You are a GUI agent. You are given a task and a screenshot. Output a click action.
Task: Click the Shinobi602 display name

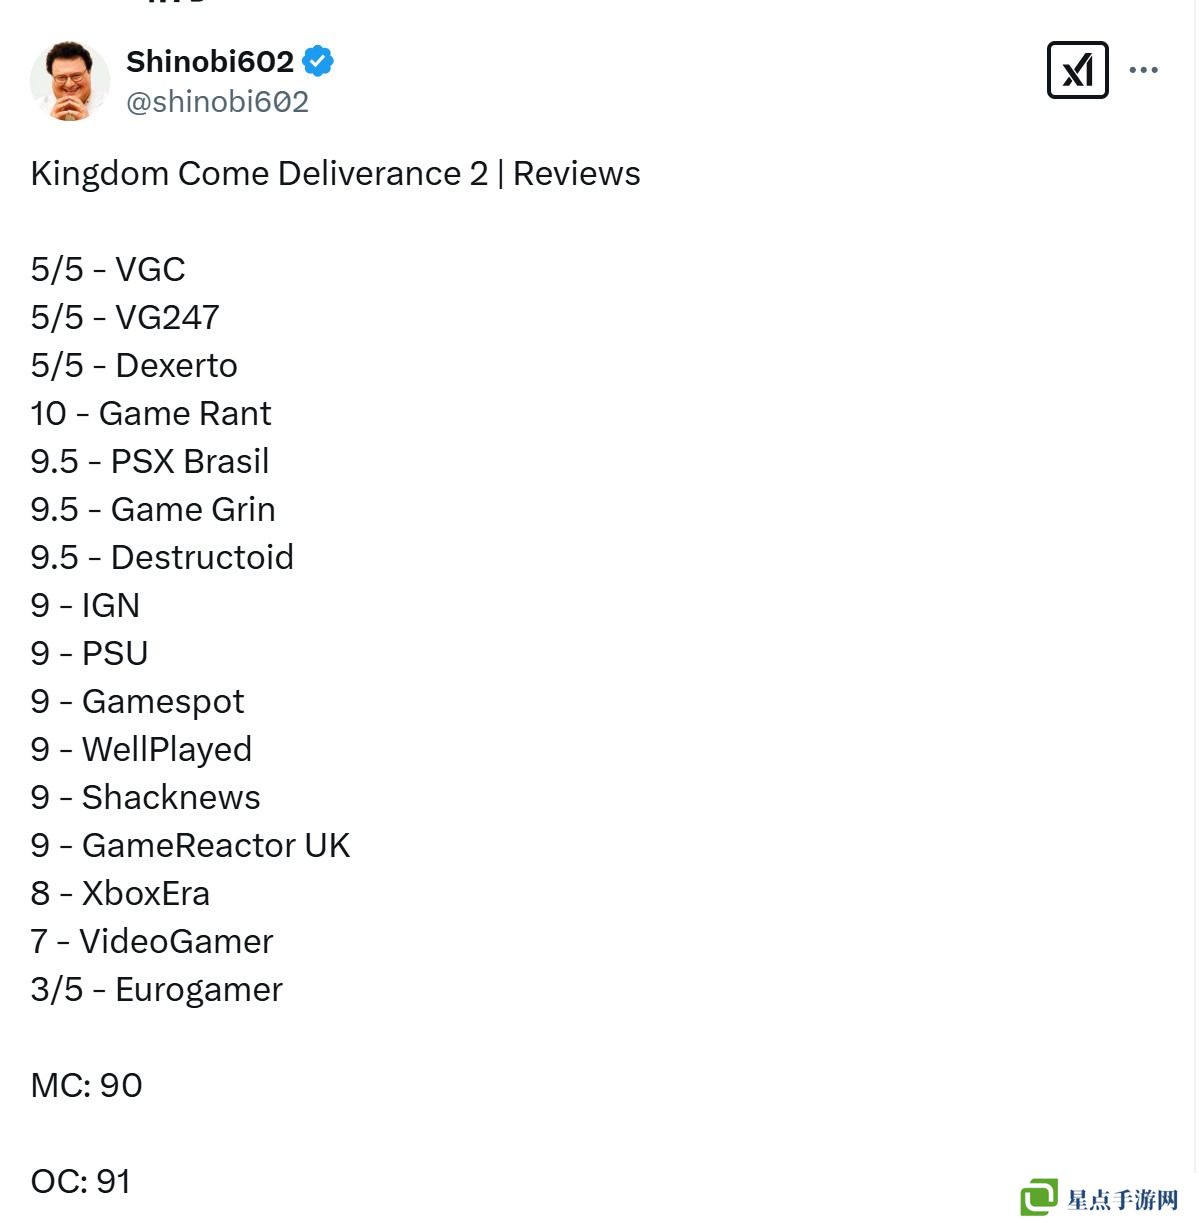coord(210,61)
